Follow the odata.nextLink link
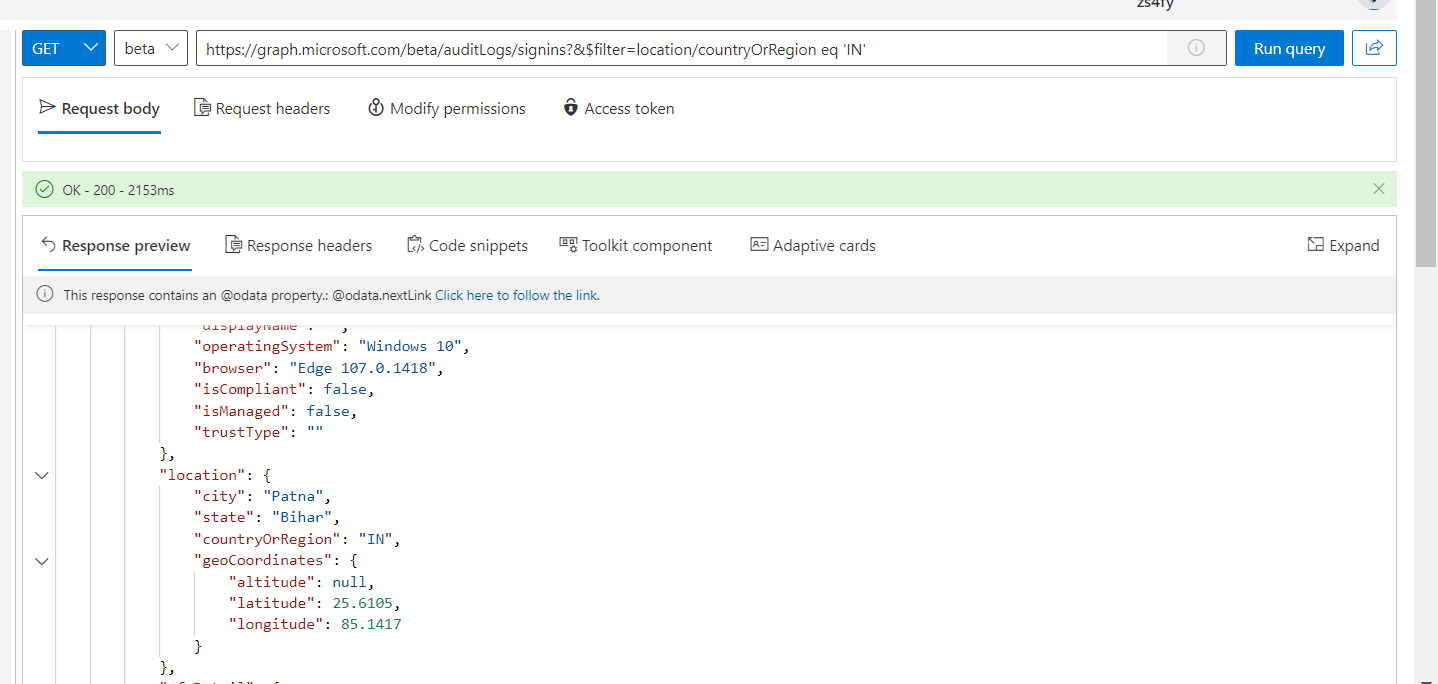Screen dimensions: 1438x684 [517, 295]
